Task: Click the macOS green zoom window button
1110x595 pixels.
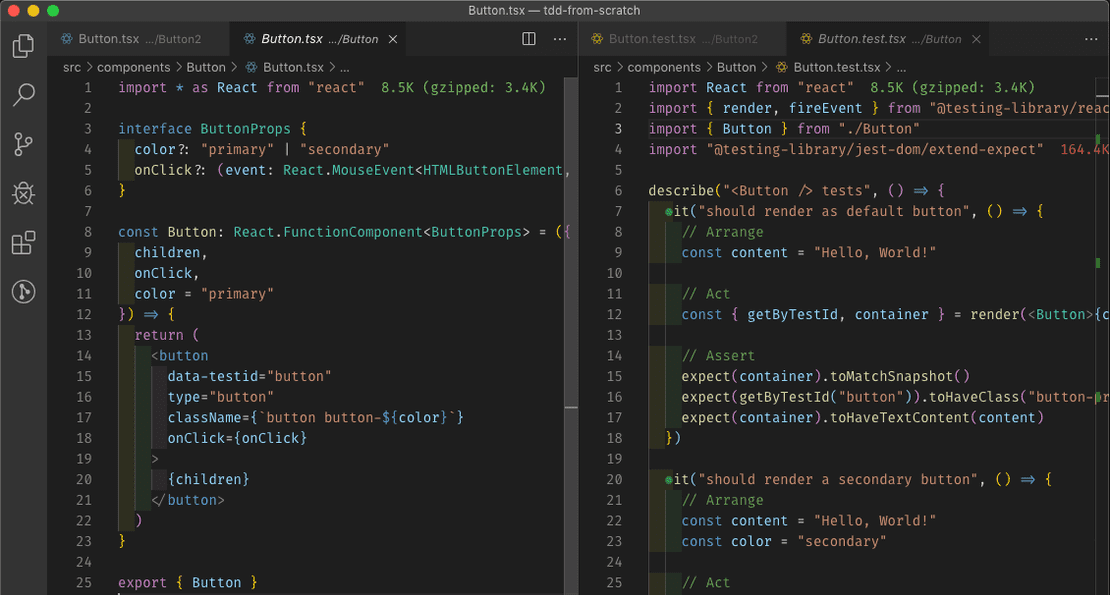Action: pos(53,11)
